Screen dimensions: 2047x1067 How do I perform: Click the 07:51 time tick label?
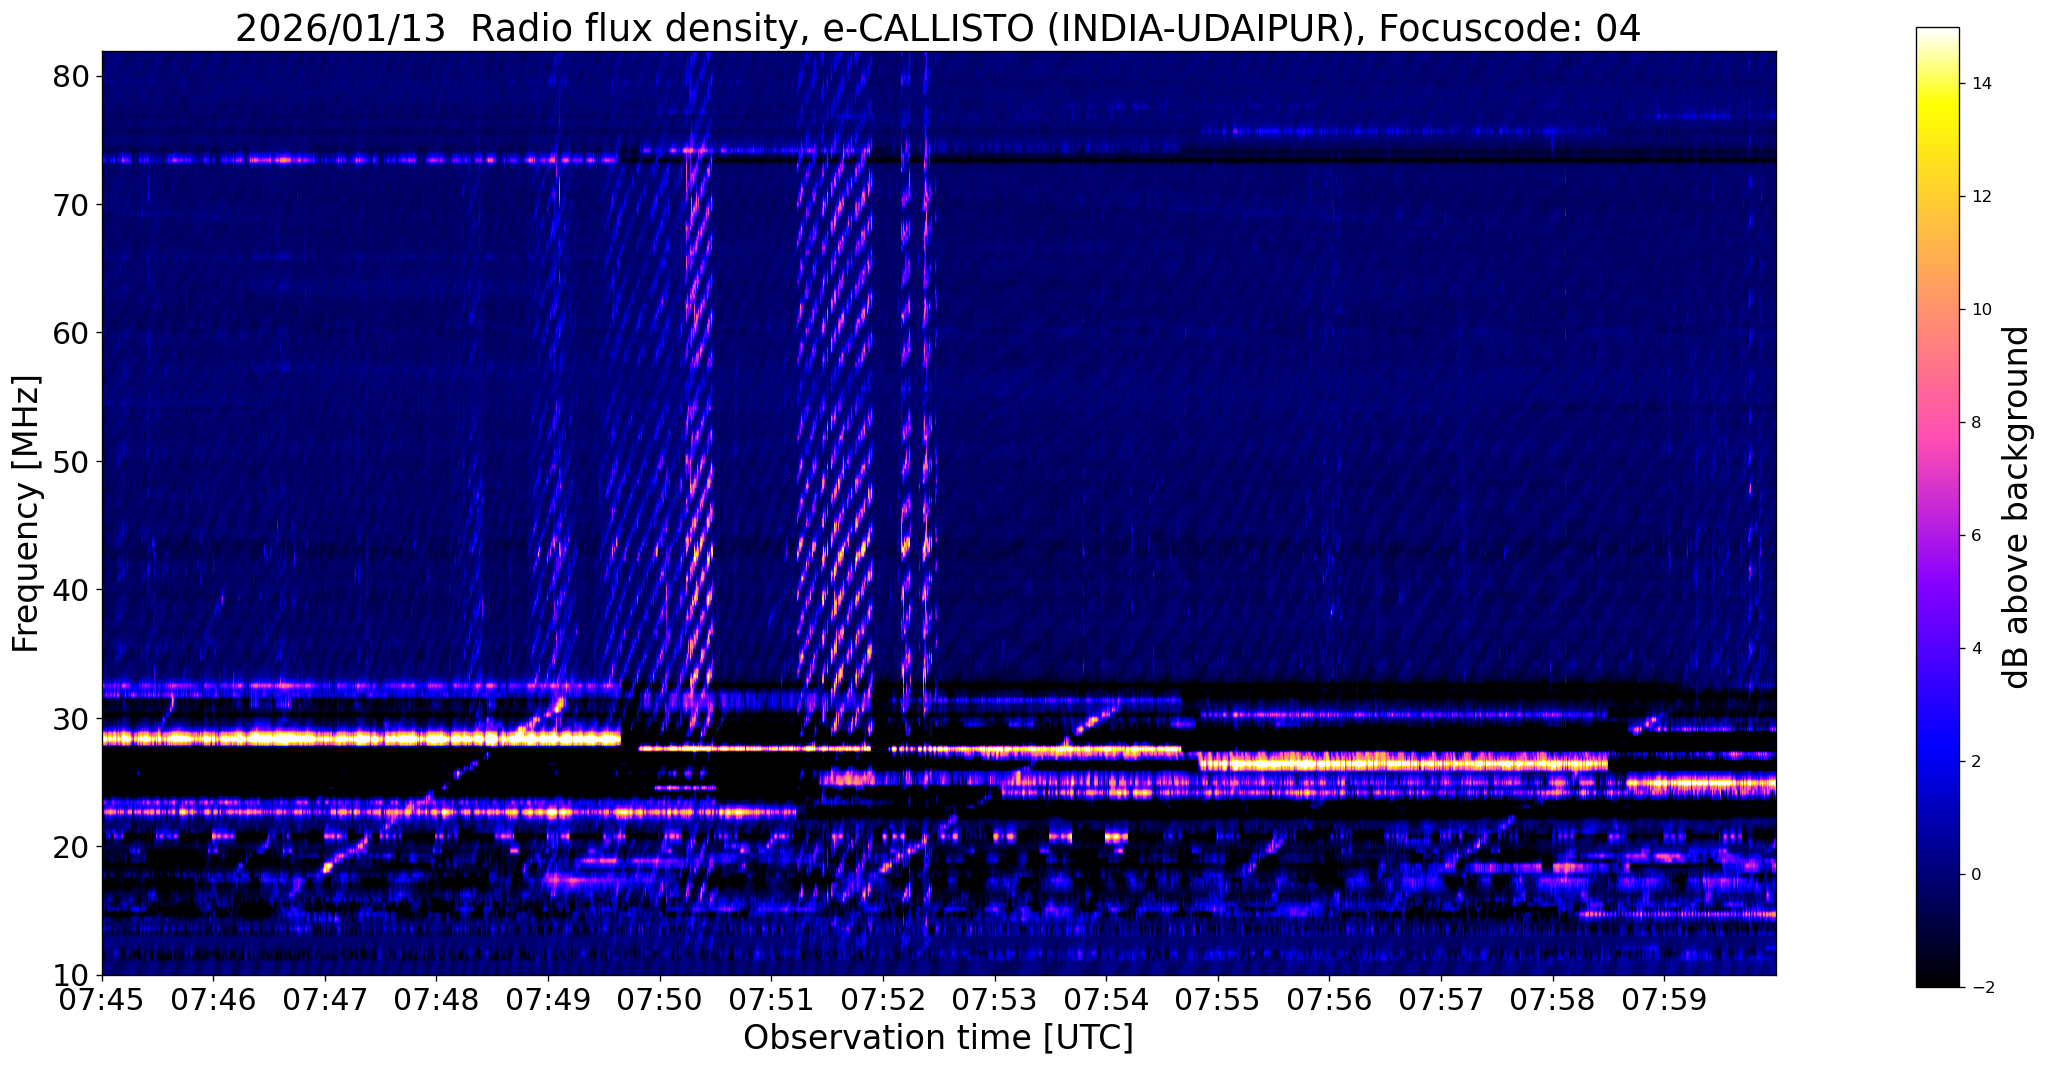point(771,999)
